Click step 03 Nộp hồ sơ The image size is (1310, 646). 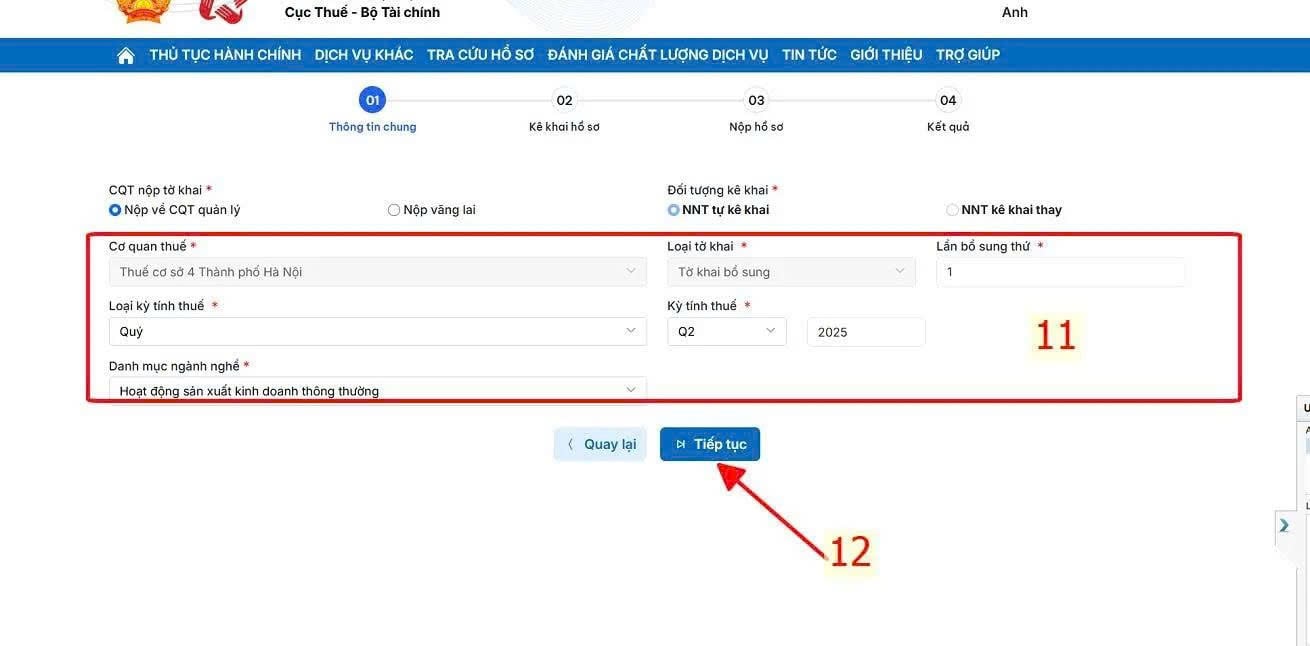coord(756,110)
